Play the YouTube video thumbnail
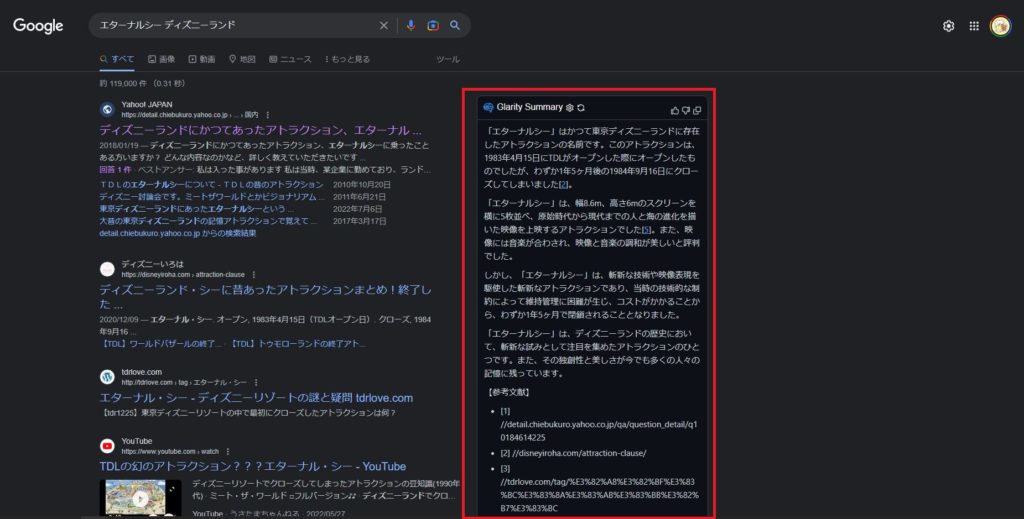Screen dimensions: 1024x519 (140, 498)
